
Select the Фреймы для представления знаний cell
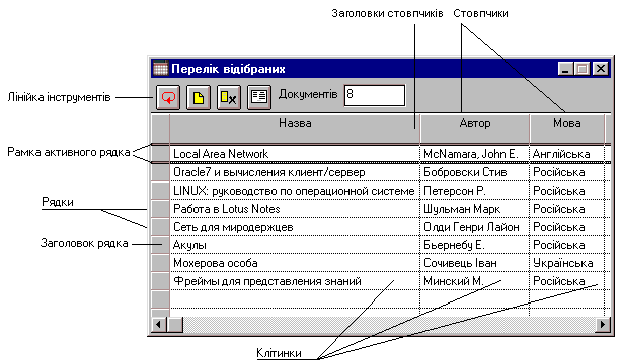294,281
